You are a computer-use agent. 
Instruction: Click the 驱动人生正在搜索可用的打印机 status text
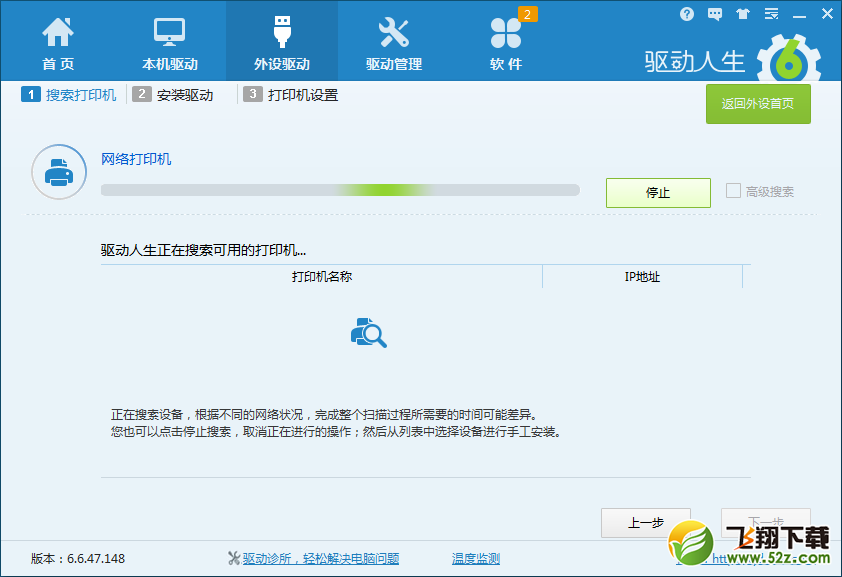pyautogui.click(x=203, y=250)
